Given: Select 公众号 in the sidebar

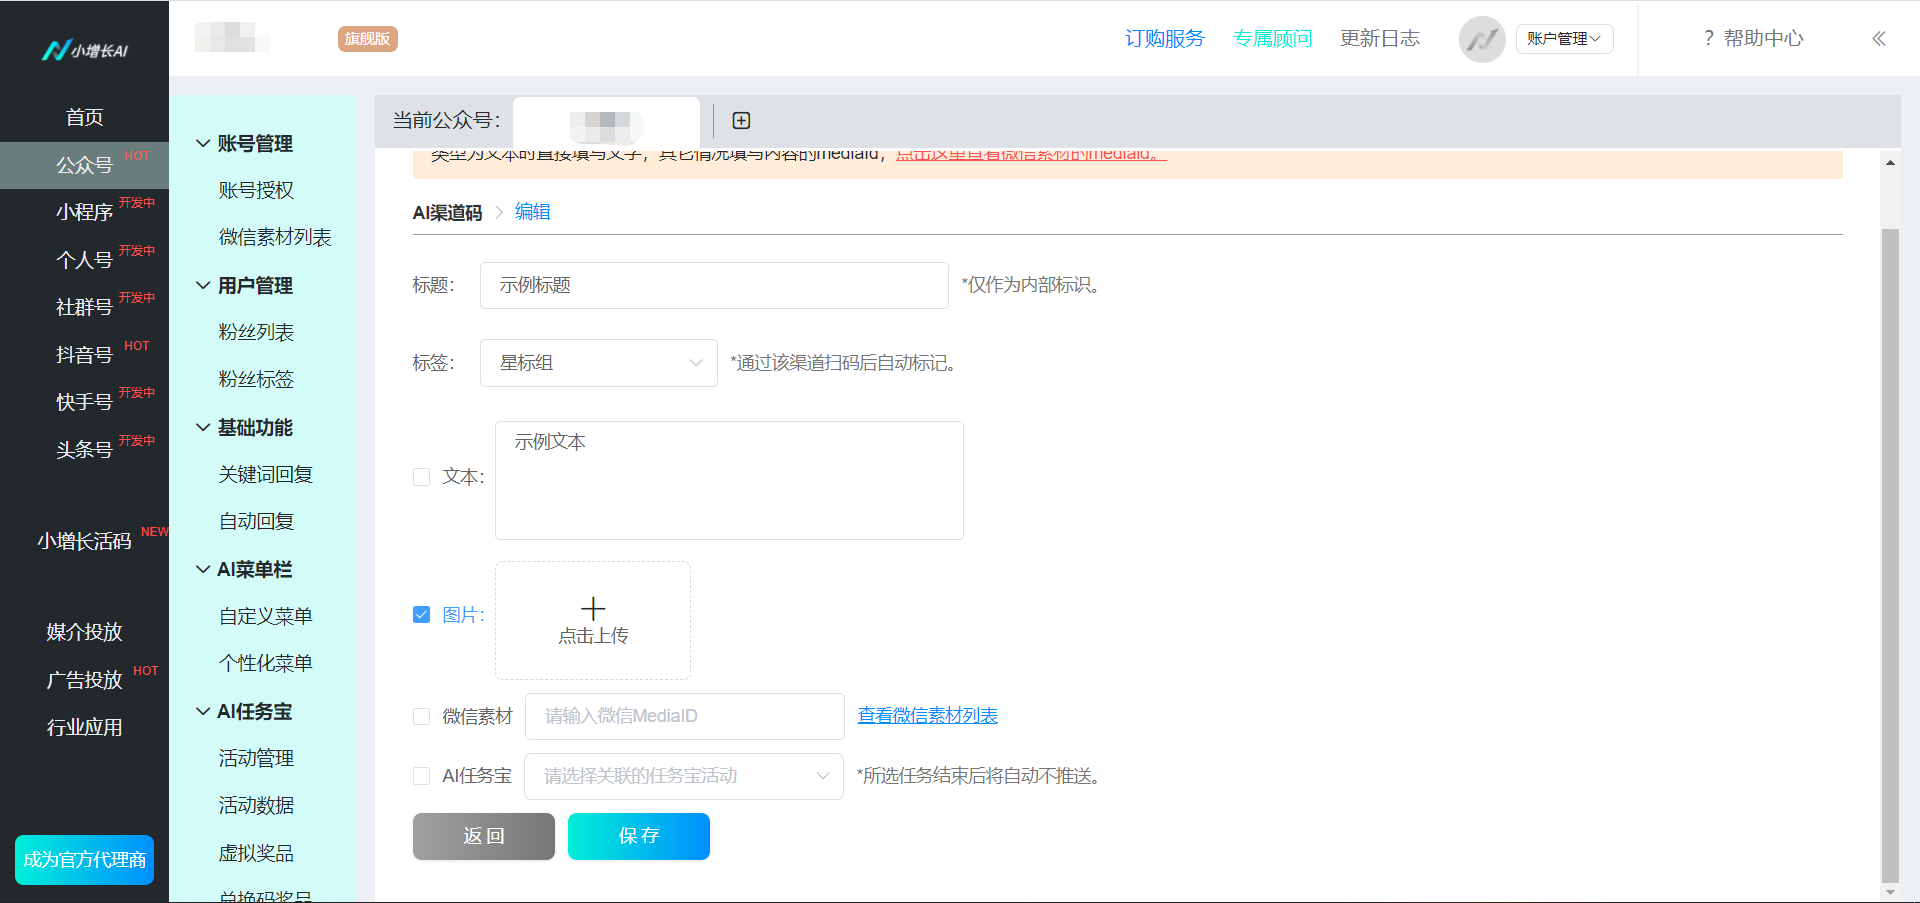Looking at the screenshot, I should coord(85,165).
